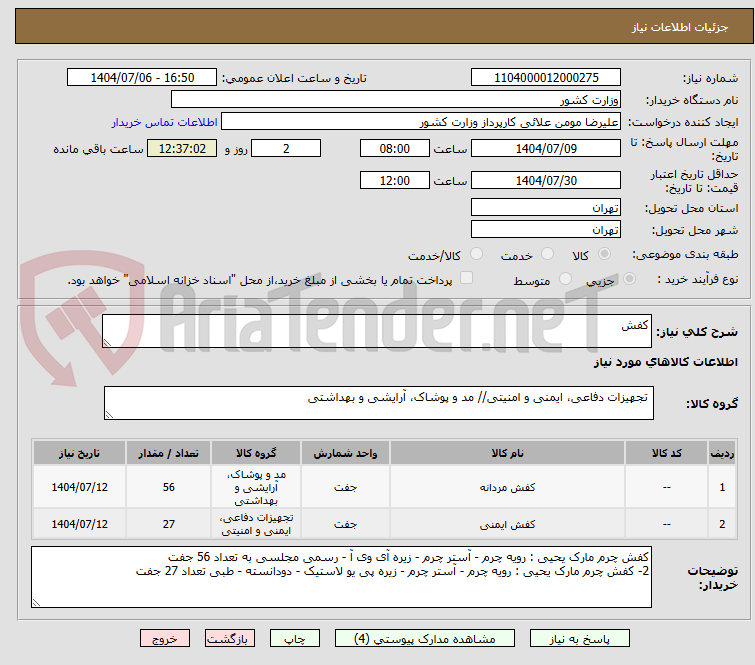Click the price validity date 1404/07/30

[x=546, y=181]
